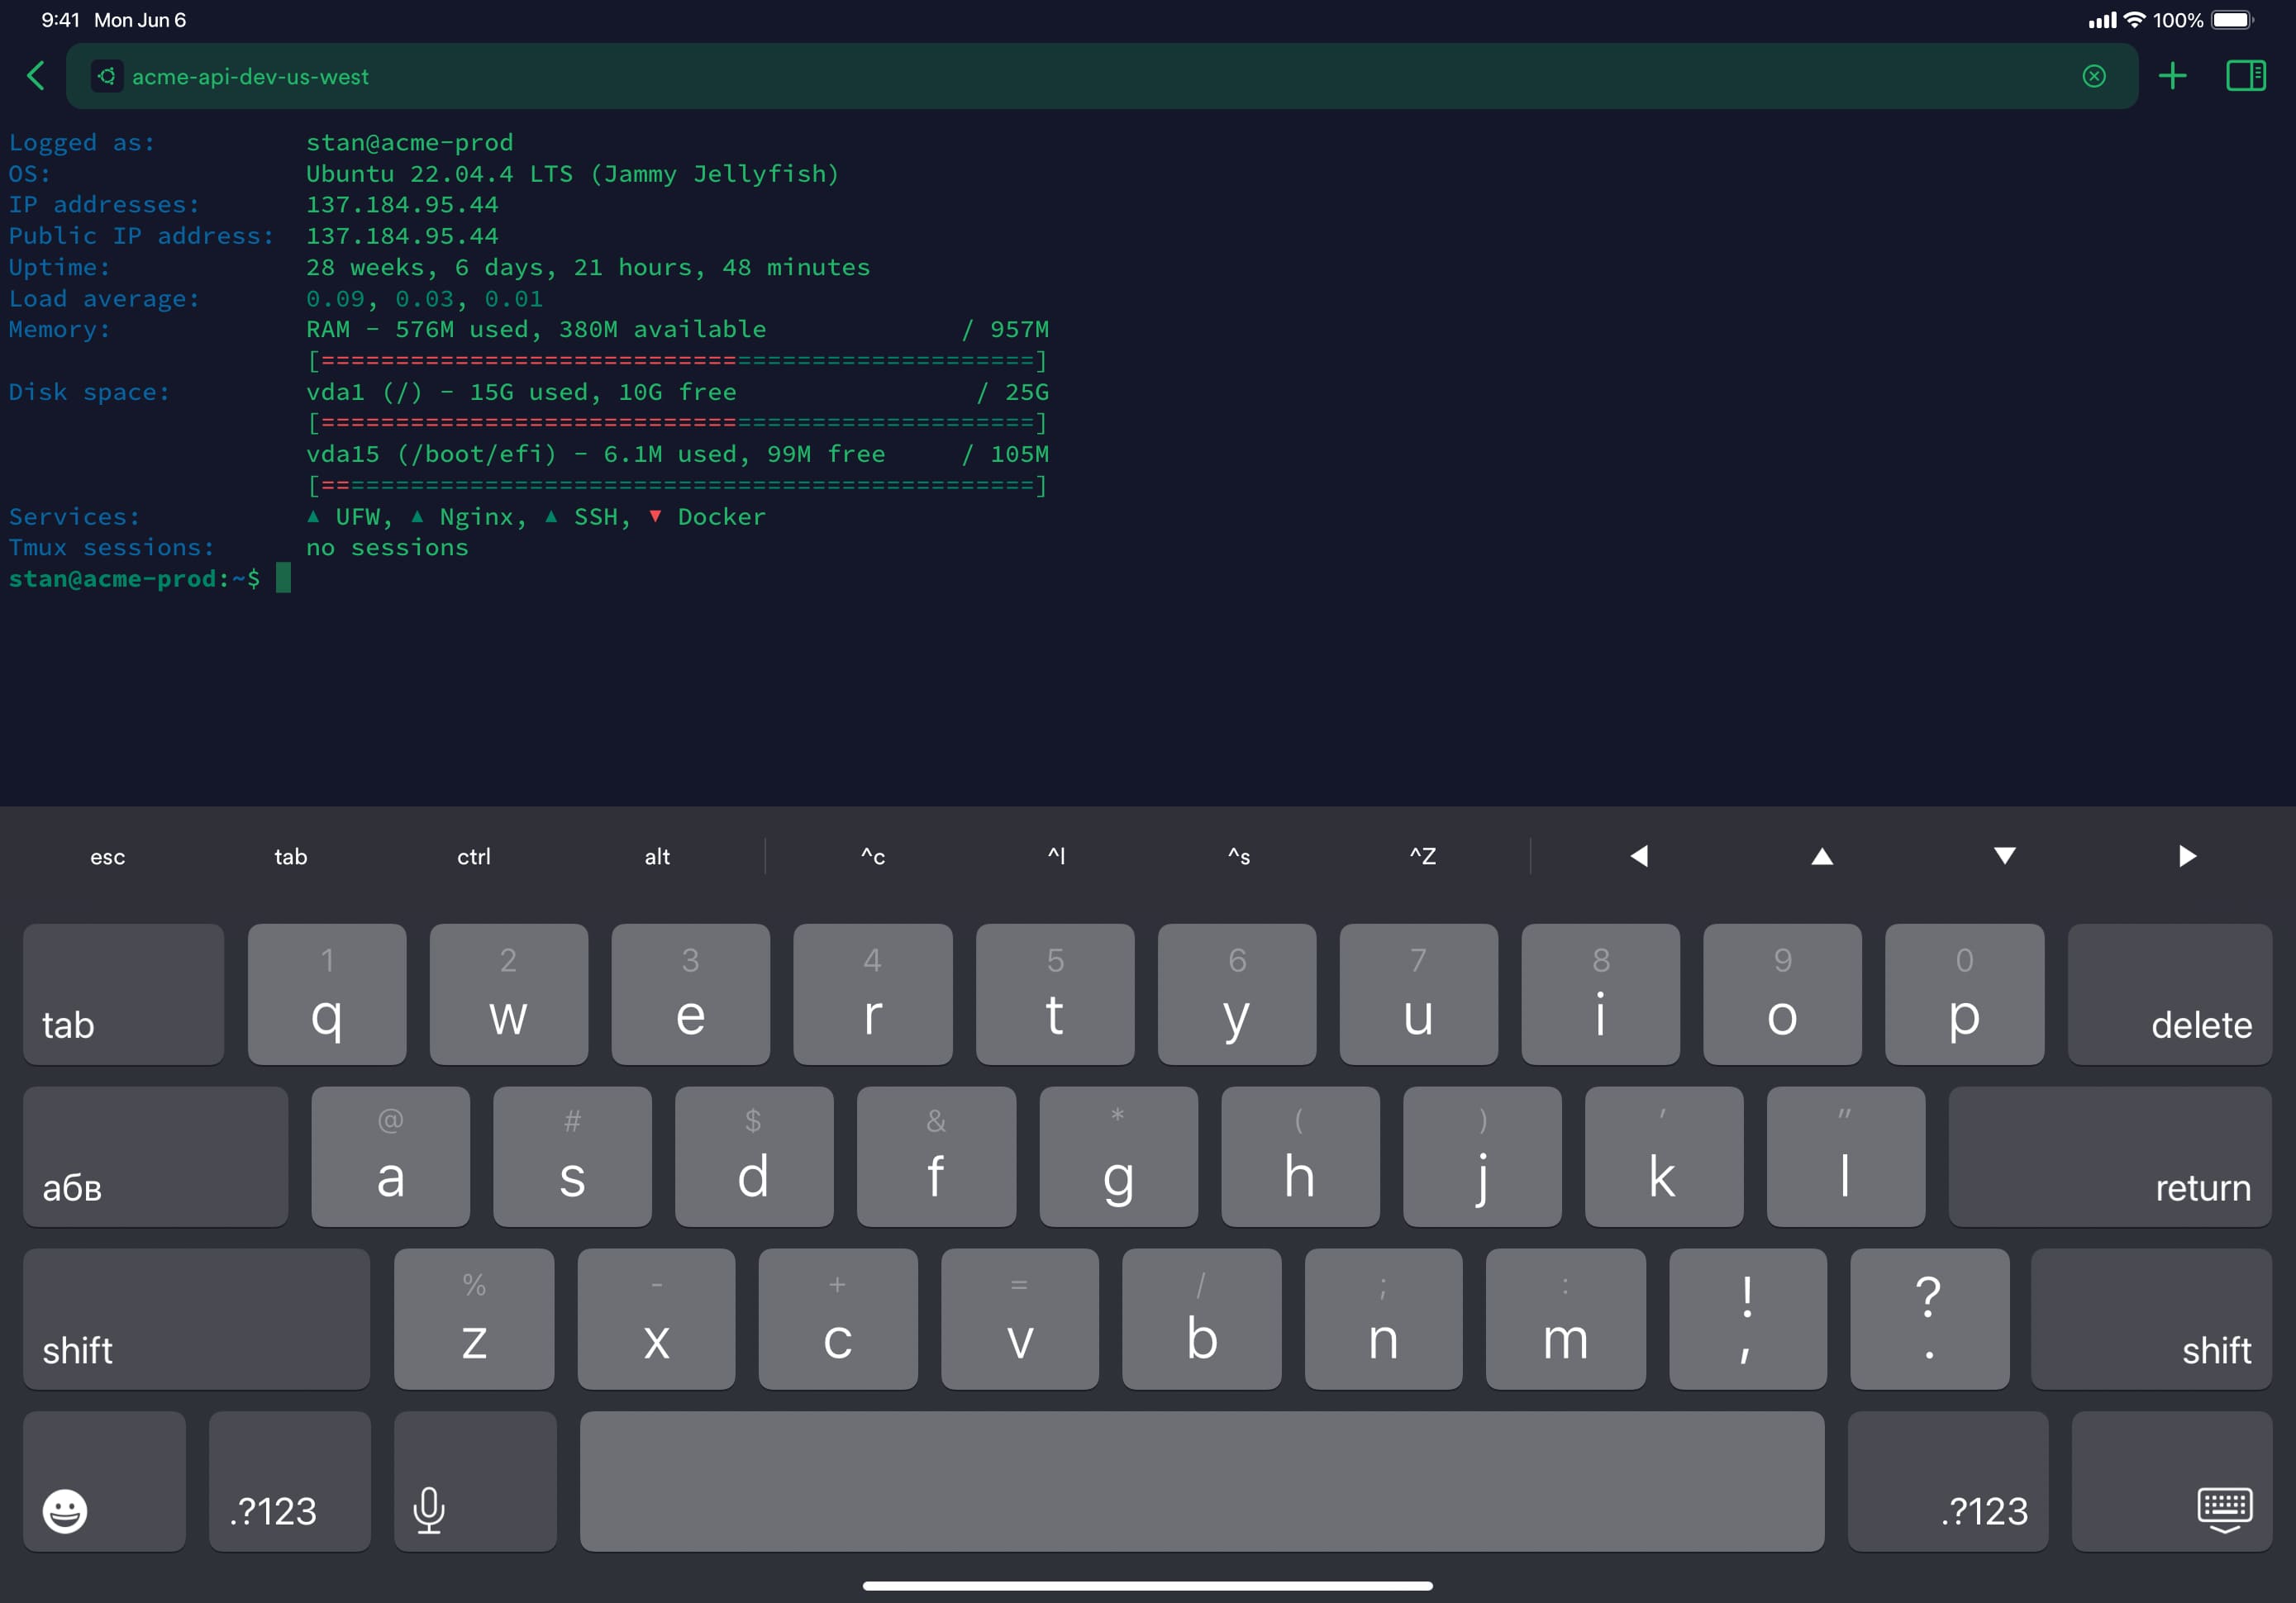Tap the q key
Viewport: 2296px width, 1603px height.
click(x=327, y=994)
